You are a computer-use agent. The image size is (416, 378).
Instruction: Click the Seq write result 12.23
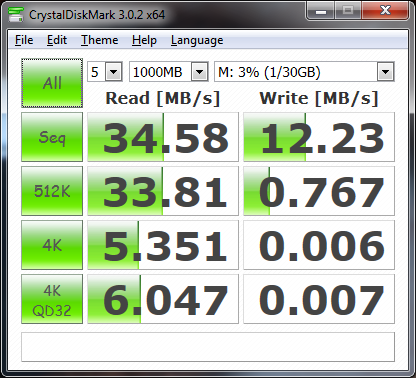319,137
